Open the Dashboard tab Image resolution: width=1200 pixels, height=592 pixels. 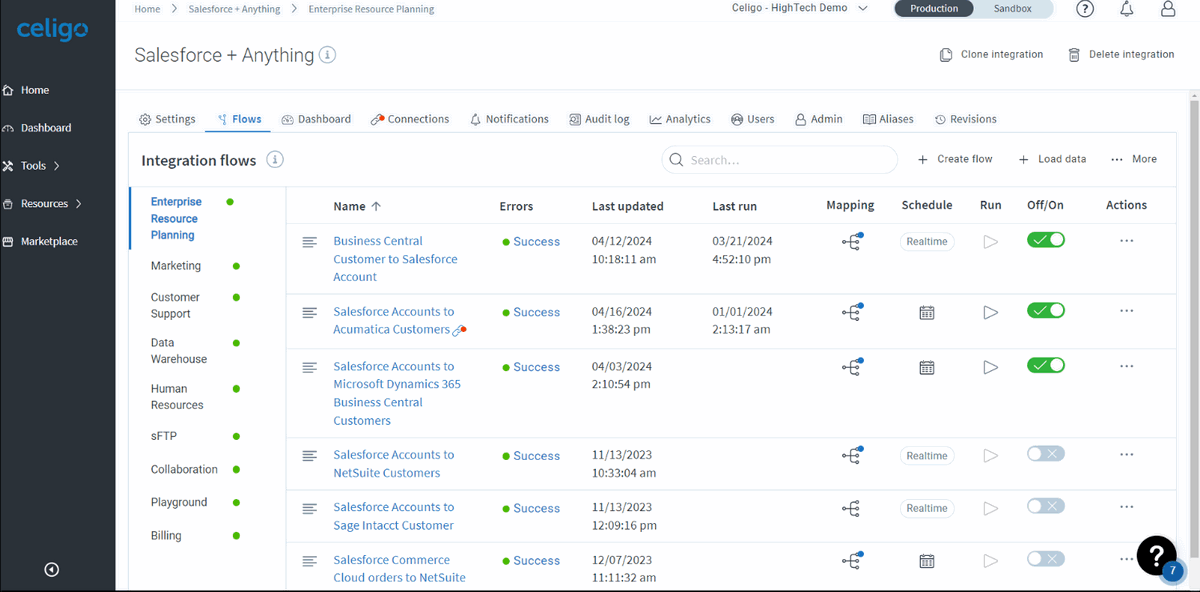tap(316, 119)
